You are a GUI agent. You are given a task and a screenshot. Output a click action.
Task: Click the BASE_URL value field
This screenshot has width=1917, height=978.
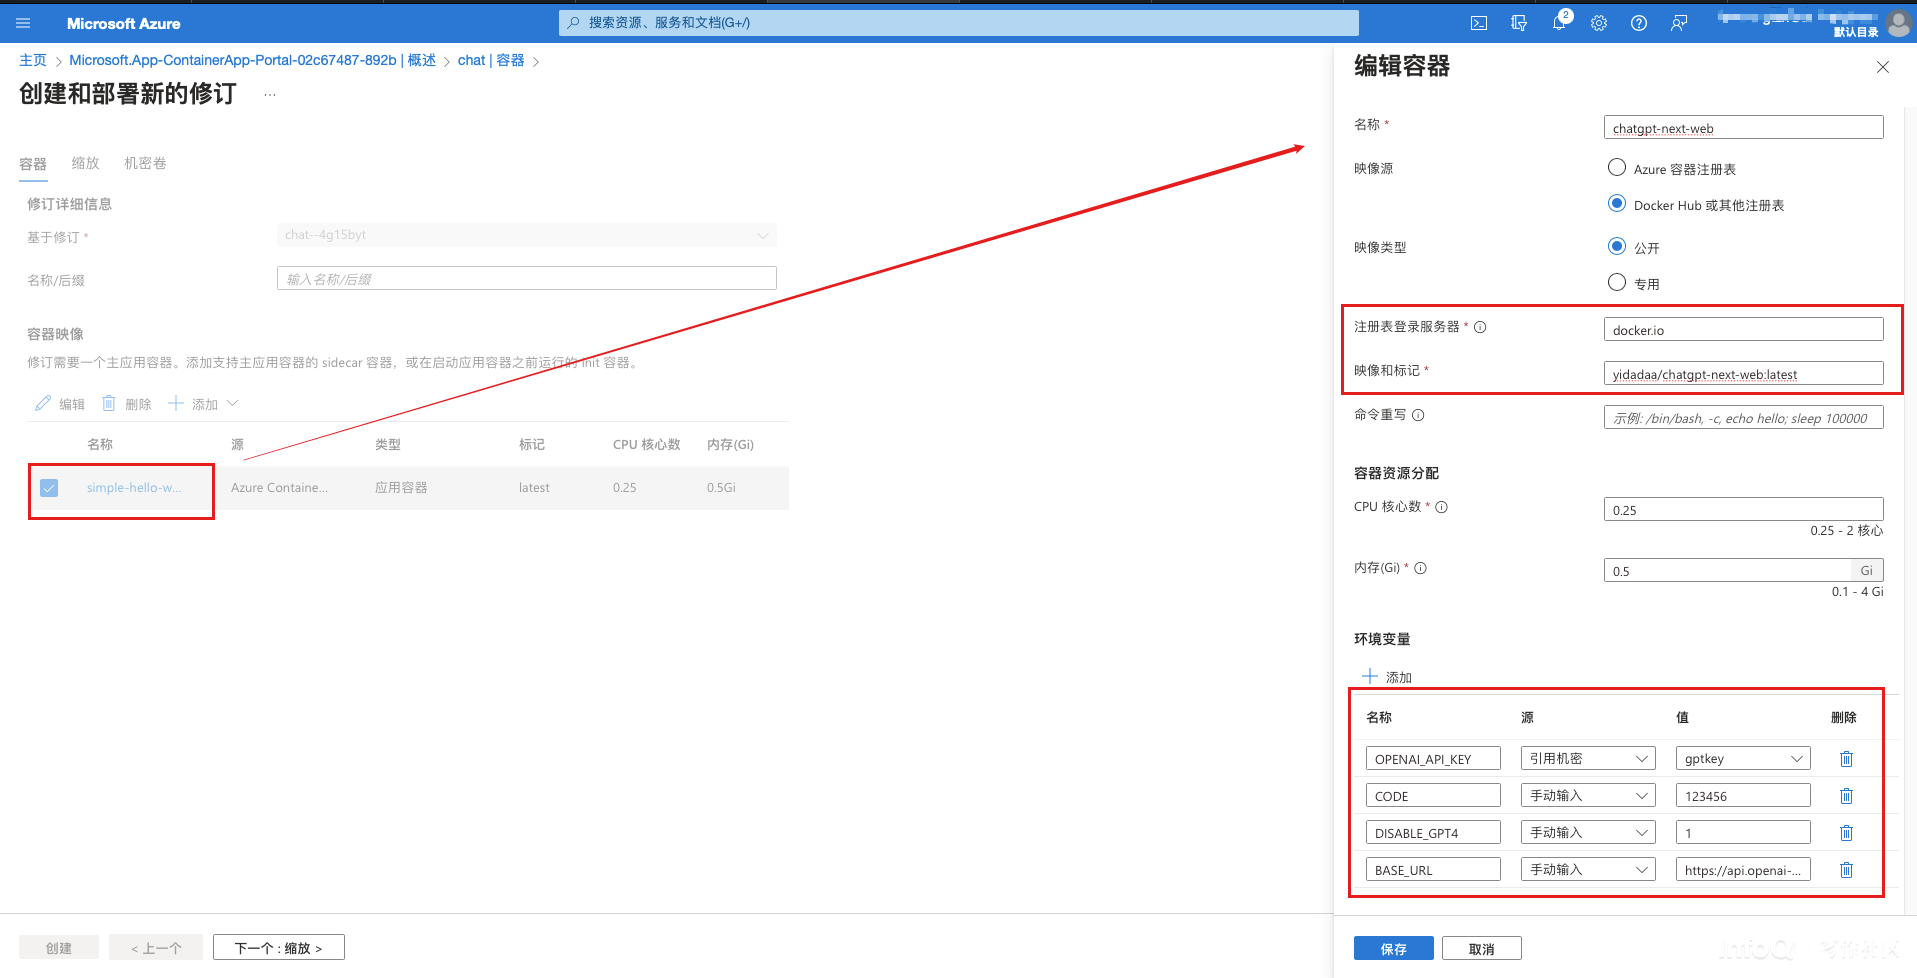click(x=1743, y=870)
